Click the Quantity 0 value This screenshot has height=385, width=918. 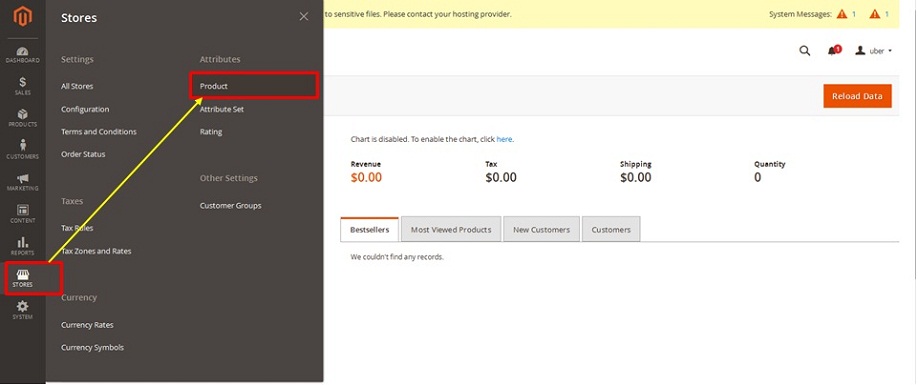coord(758,177)
